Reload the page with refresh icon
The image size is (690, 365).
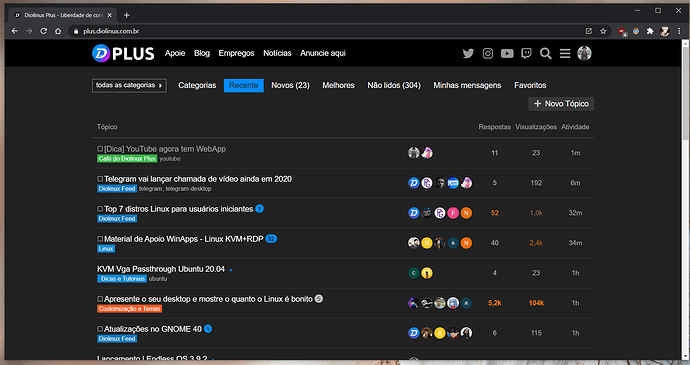coord(44,31)
